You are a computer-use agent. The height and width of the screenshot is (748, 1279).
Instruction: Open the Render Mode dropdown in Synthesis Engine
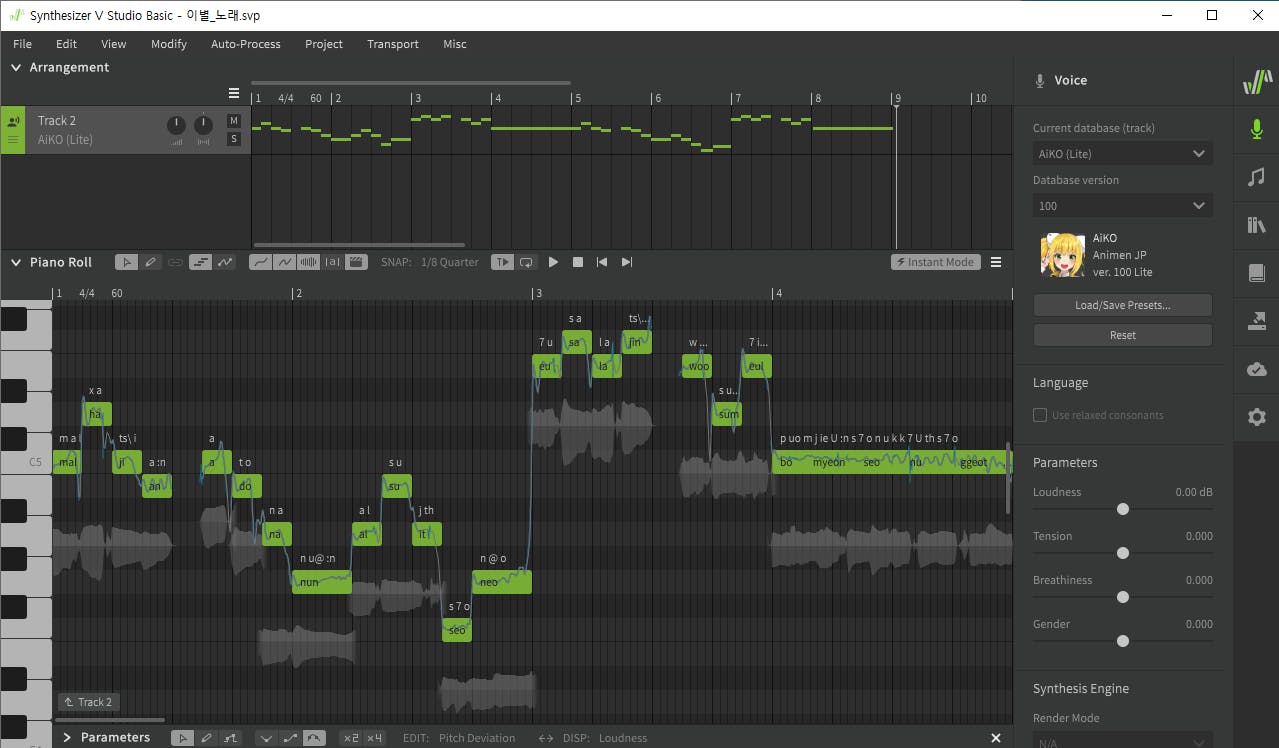tap(1123, 741)
